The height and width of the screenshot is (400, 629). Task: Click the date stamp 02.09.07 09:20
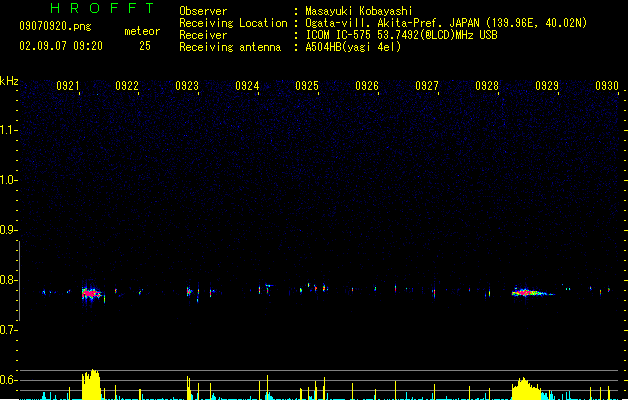coord(61,46)
